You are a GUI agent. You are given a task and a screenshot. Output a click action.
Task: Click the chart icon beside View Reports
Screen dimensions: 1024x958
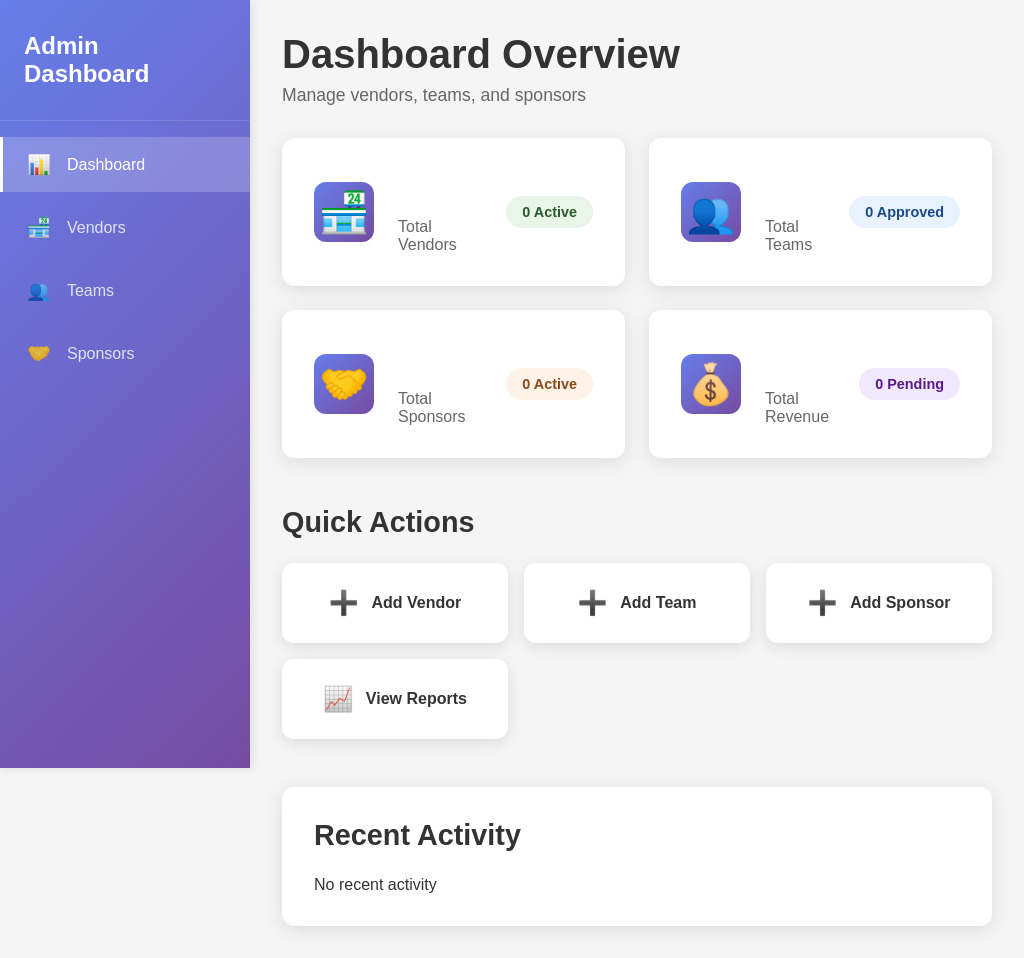click(338, 699)
